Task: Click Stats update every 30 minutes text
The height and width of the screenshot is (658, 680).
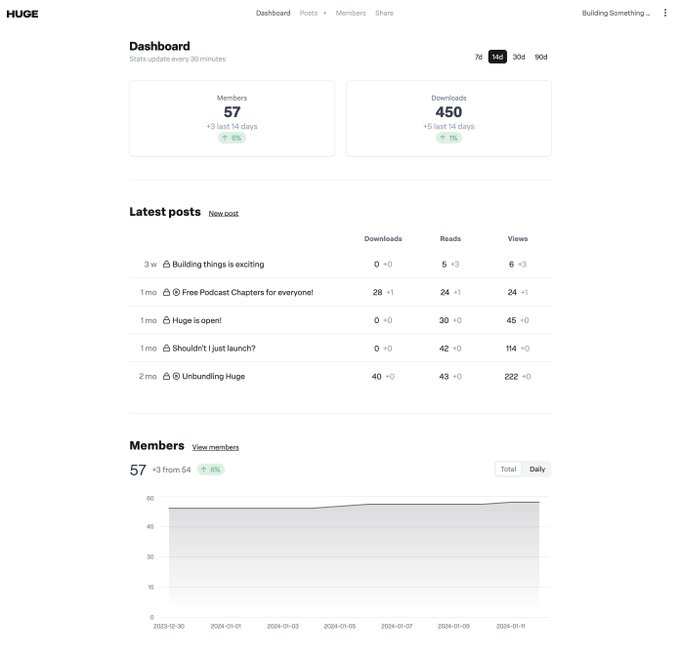Action: pos(177,59)
